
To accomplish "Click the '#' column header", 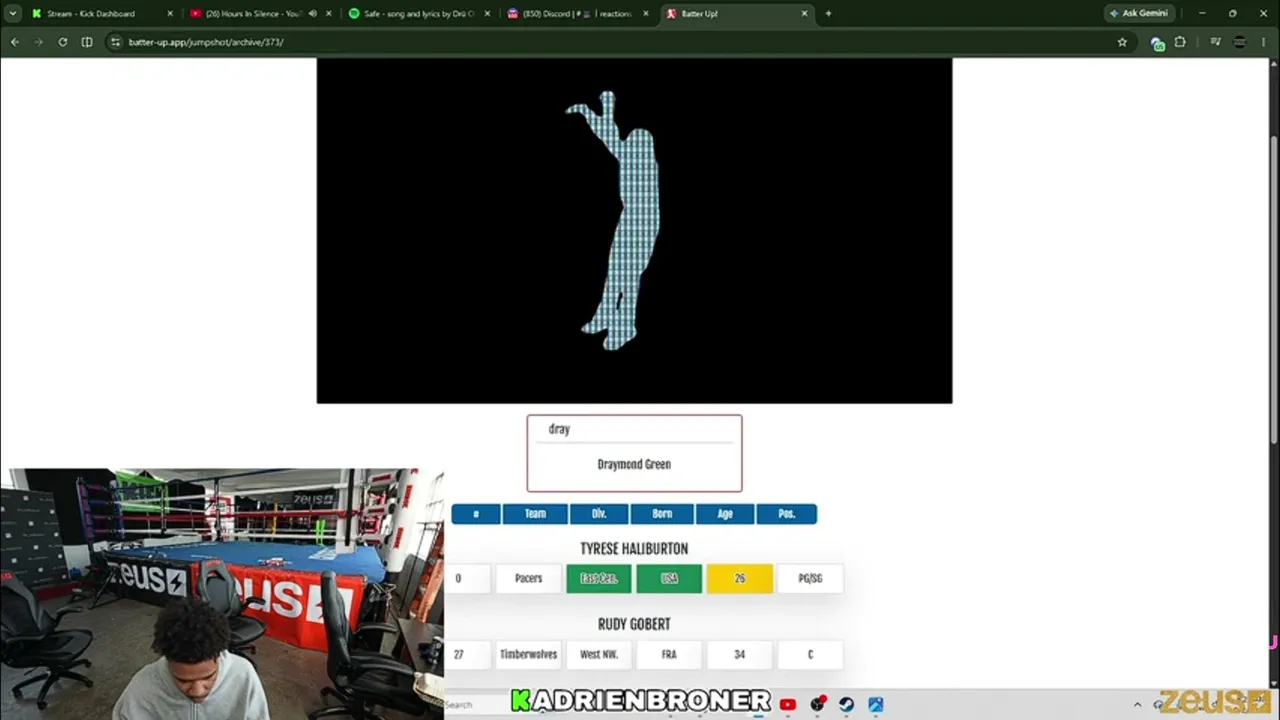I will pos(476,514).
